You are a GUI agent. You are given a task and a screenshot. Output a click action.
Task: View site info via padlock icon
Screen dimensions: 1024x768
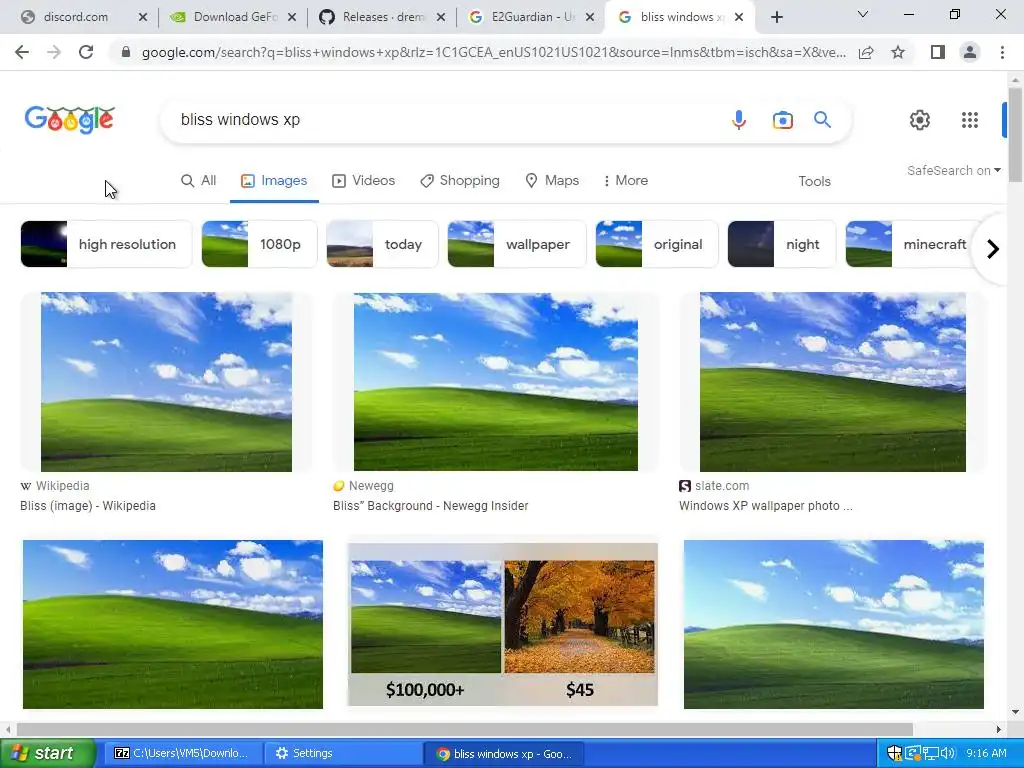click(x=125, y=52)
